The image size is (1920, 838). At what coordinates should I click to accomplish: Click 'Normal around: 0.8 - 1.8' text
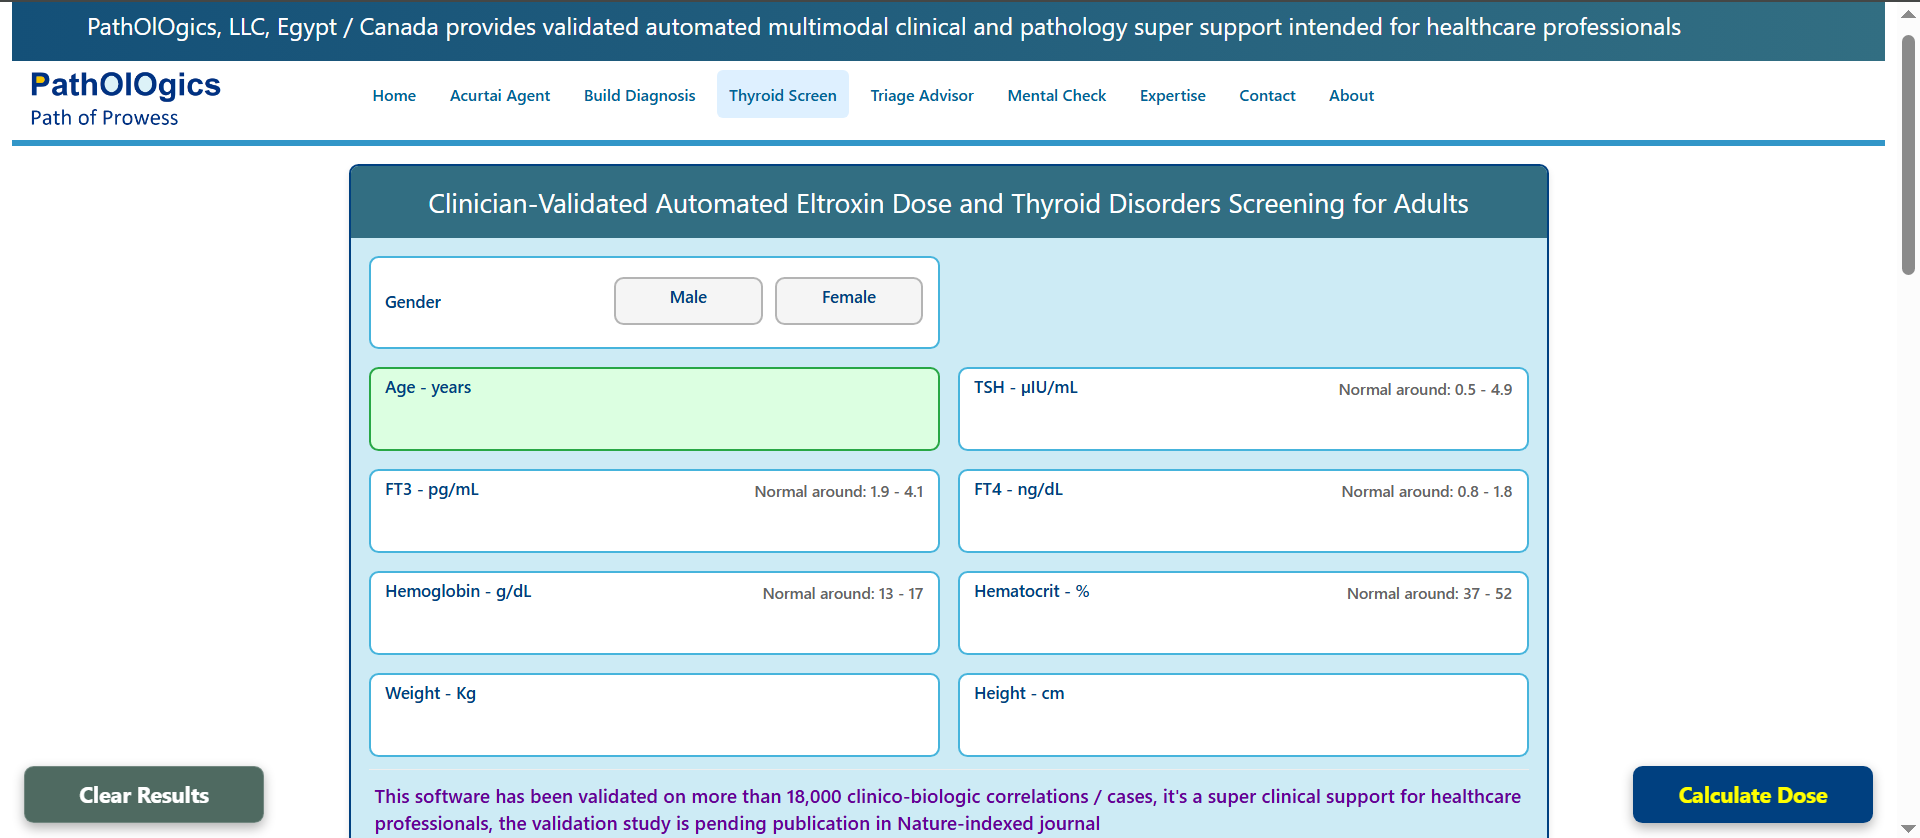[1427, 492]
